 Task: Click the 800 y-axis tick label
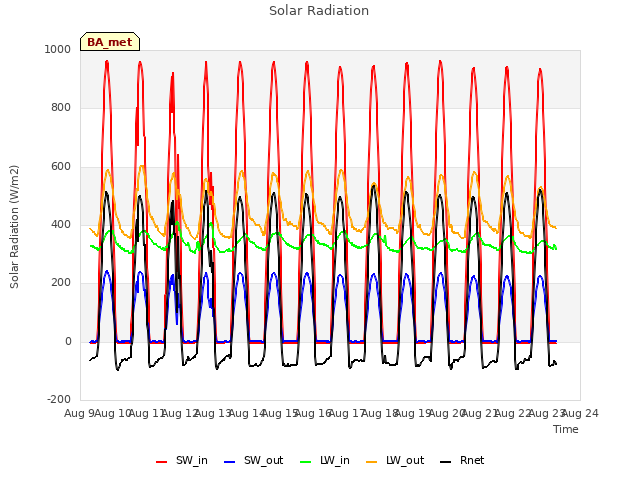61,108
